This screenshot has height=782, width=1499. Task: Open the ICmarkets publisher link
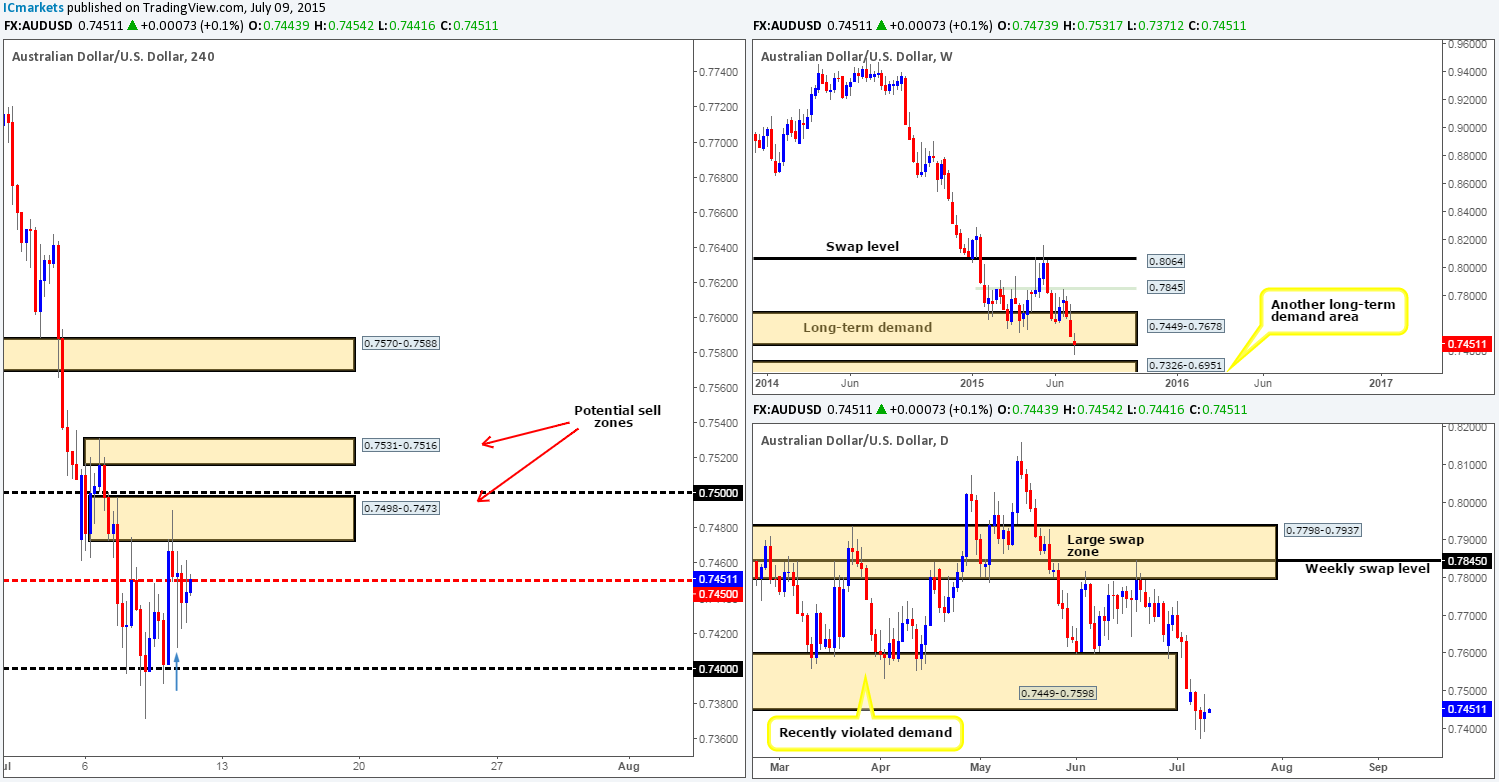32,8
